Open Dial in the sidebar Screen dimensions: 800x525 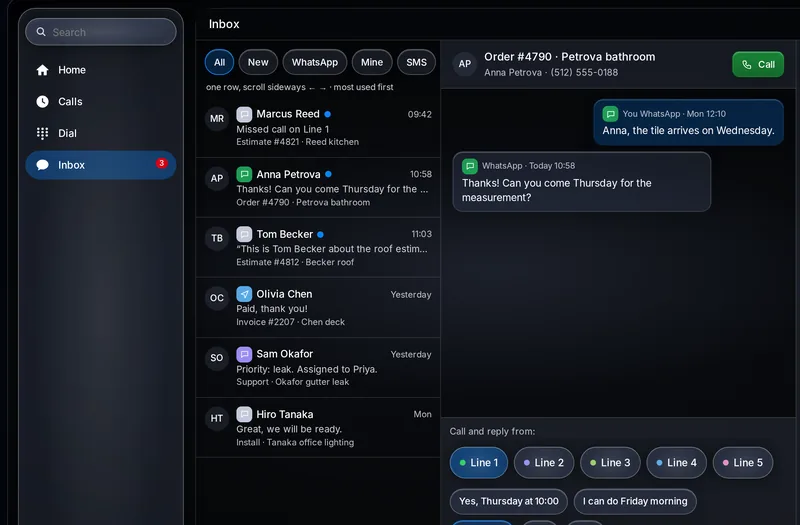coord(101,133)
